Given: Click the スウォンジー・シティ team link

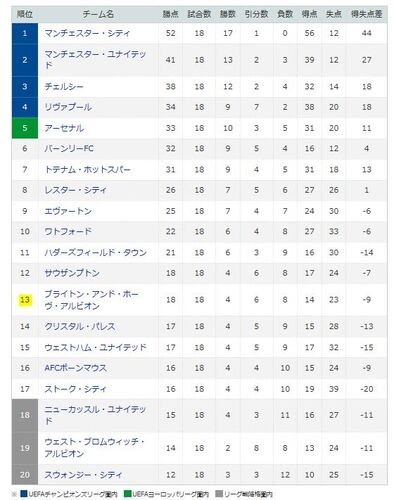Looking at the screenshot, I should 83,475.
